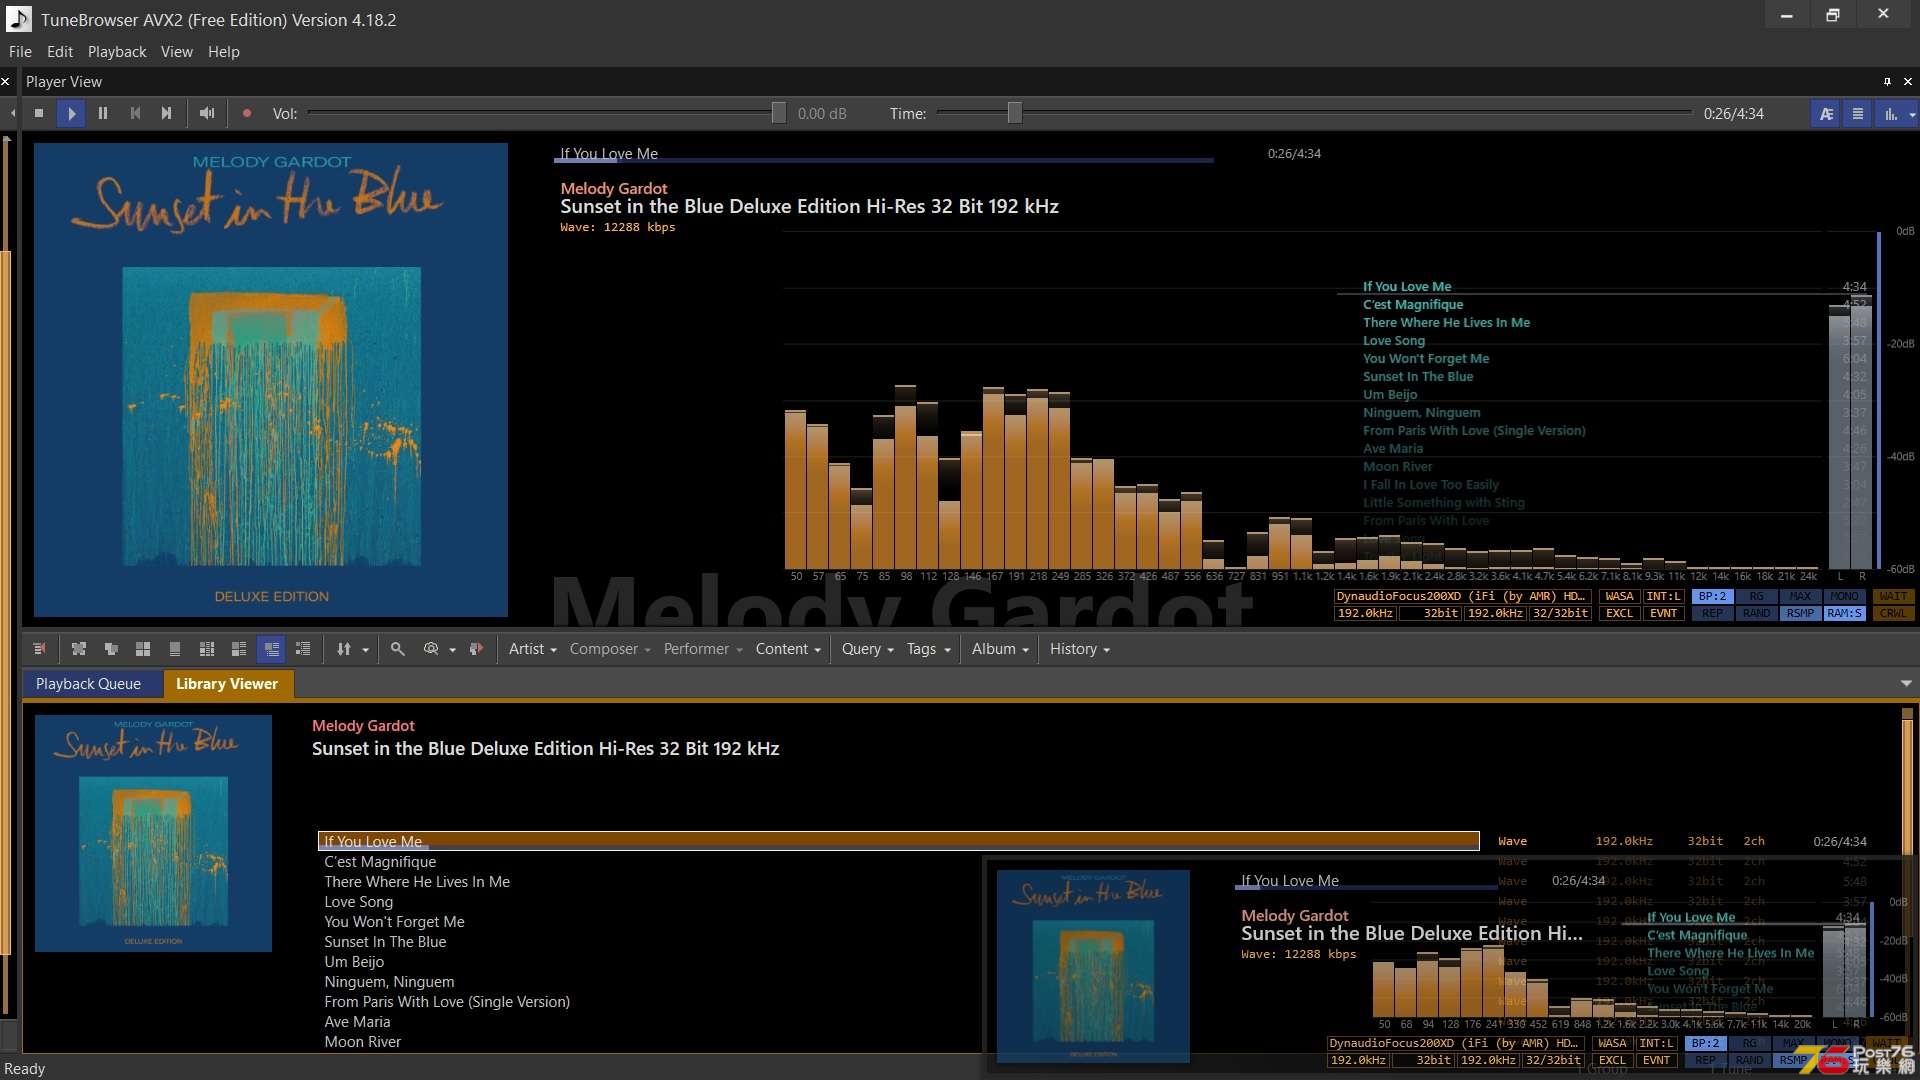Expand the Artist filter dropdown
This screenshot has height=1080, width=1920.
(x=532, y=649)
